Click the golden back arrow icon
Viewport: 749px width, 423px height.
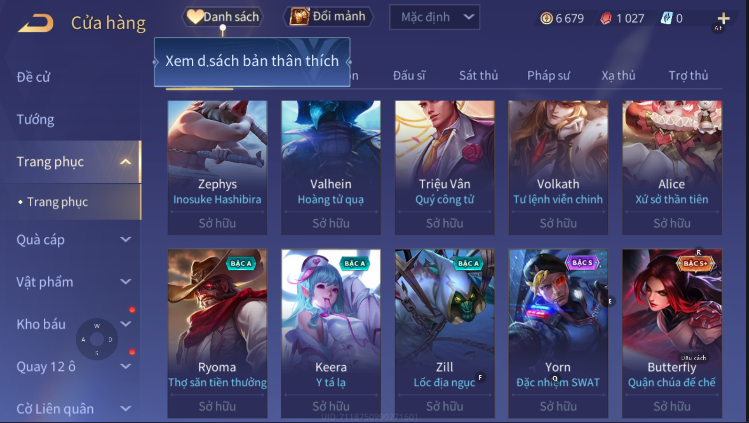coord(36,23)
